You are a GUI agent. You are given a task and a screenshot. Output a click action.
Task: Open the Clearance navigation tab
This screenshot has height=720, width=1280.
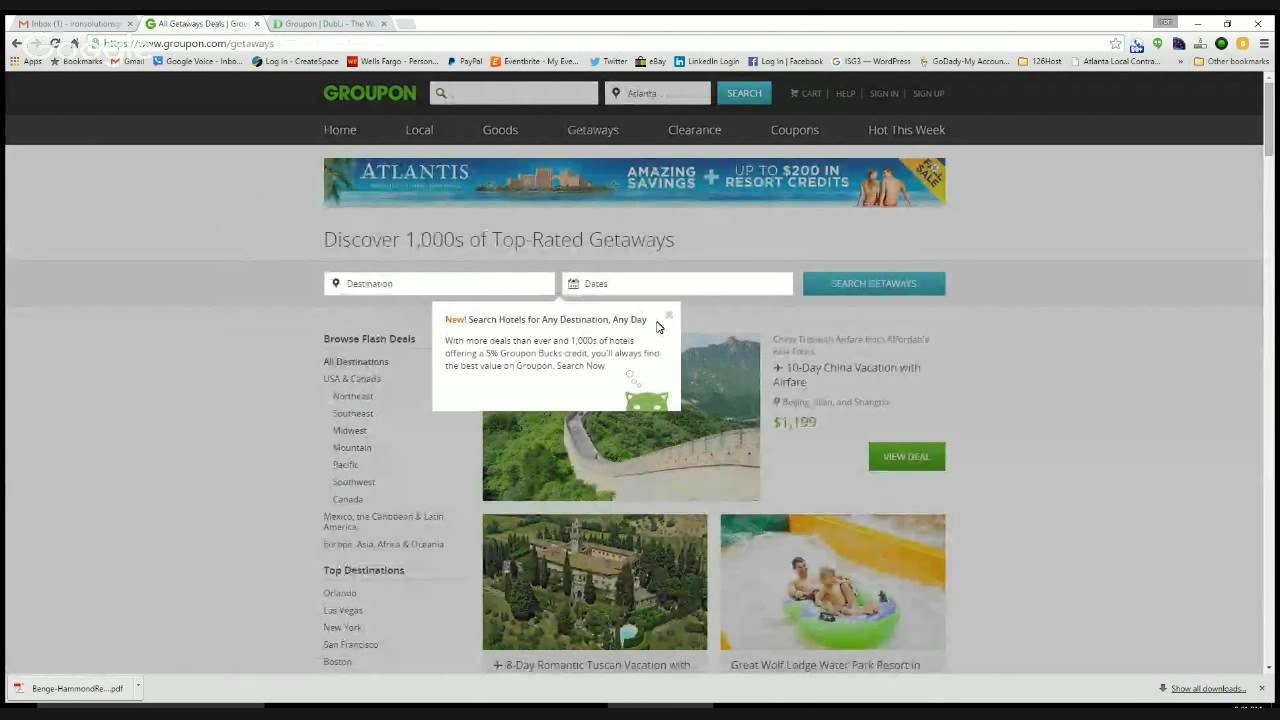click(695, 130)
